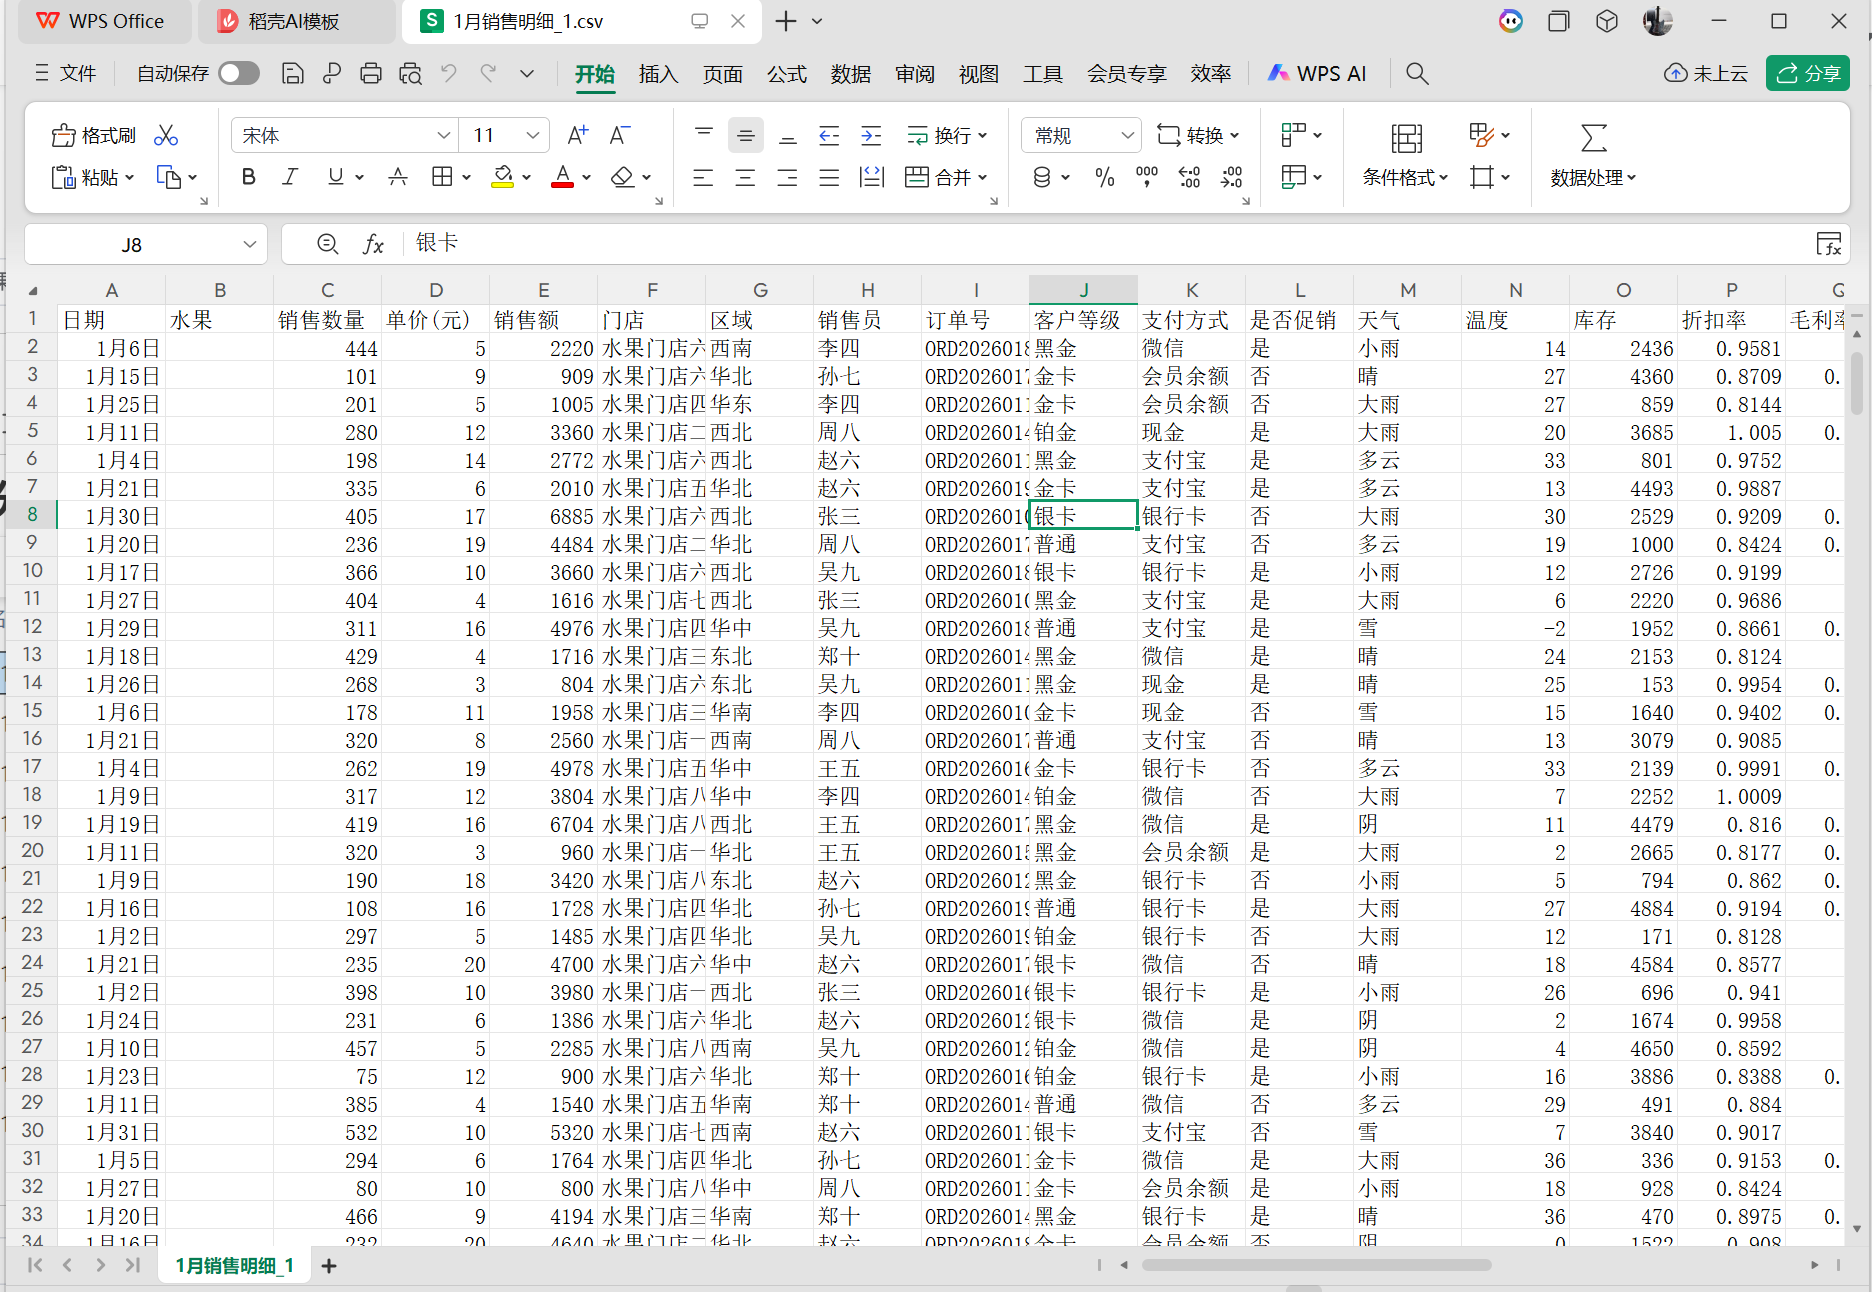Apply bold formatting with B icon

click(249, 177)
